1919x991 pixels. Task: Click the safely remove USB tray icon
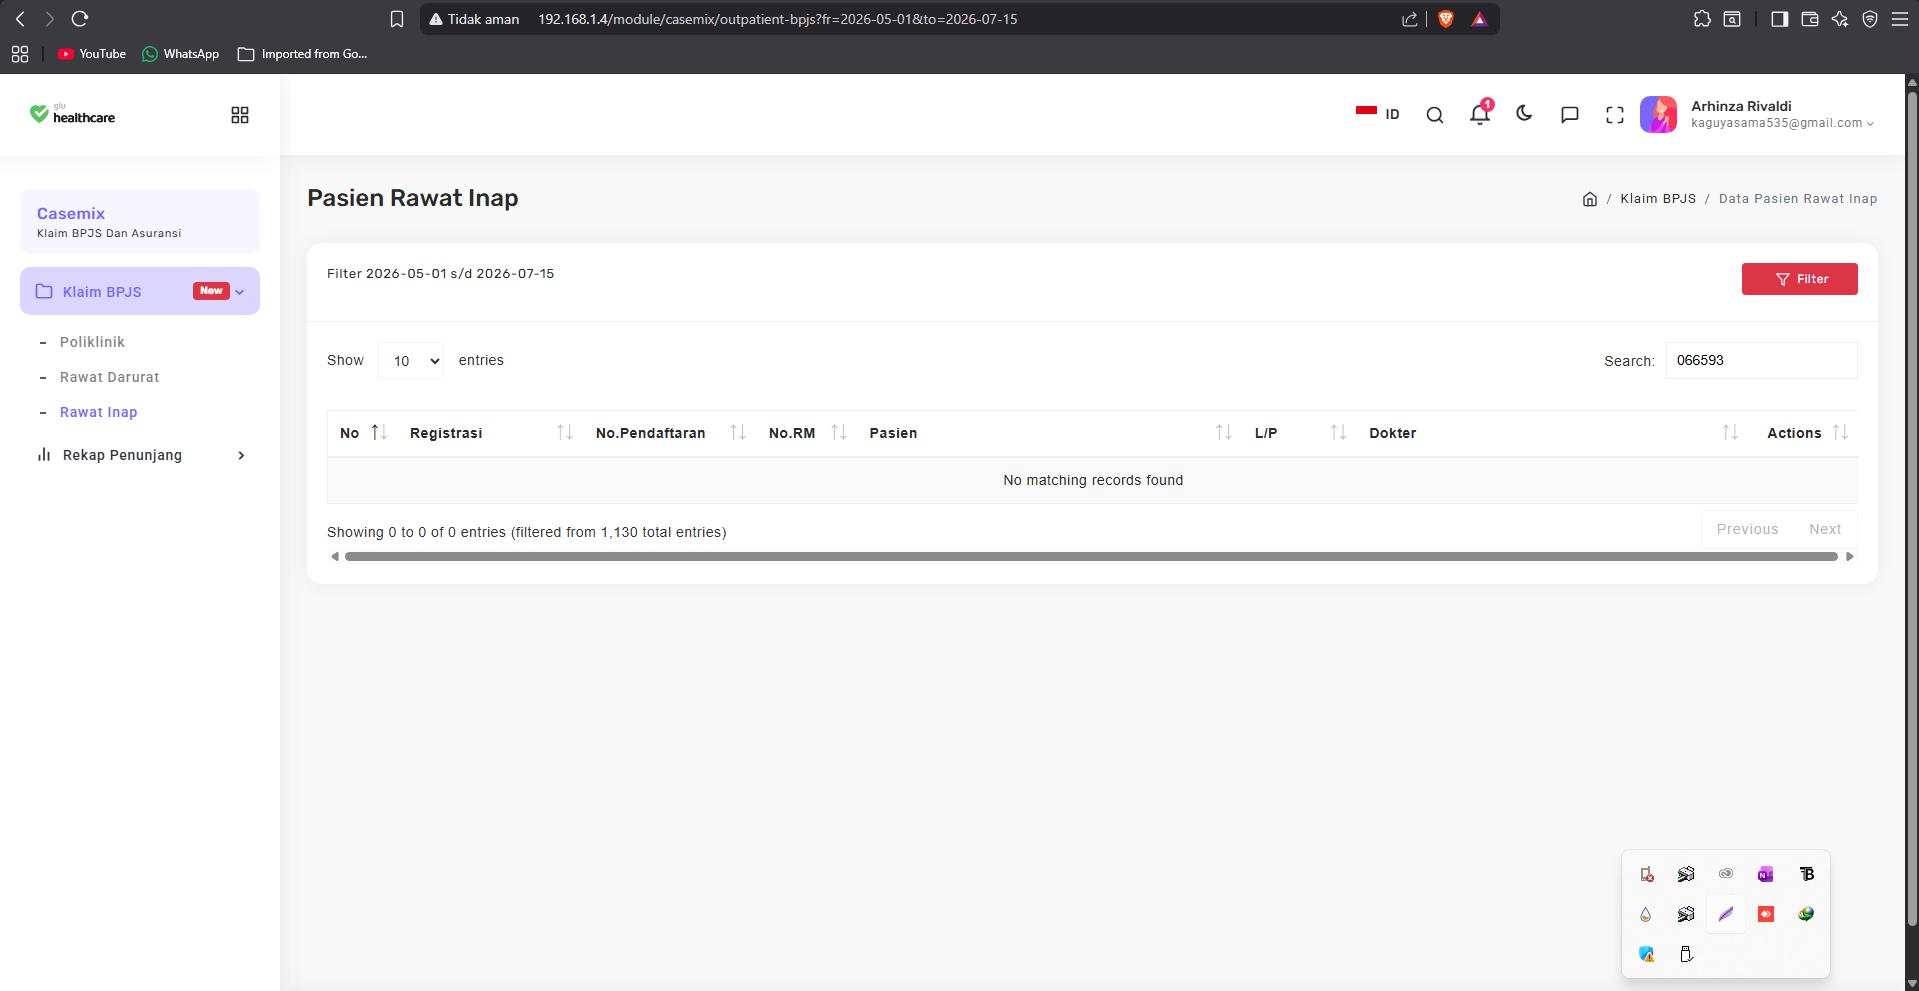point(1686,954)
